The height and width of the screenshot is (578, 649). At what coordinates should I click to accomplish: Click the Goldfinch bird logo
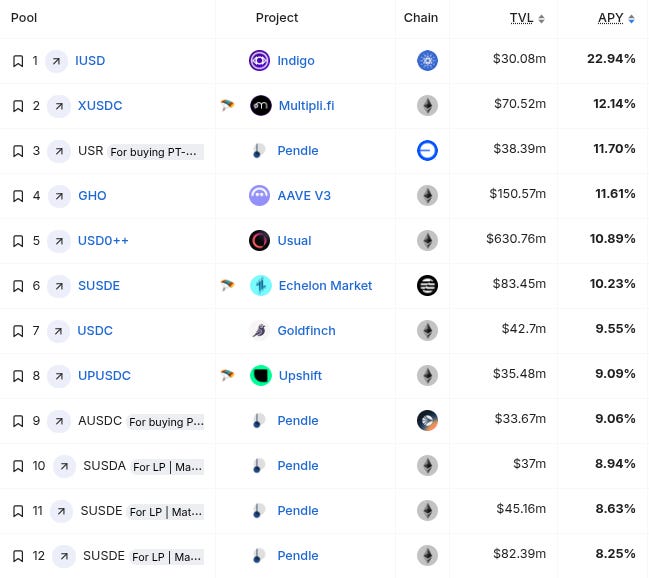260,330
